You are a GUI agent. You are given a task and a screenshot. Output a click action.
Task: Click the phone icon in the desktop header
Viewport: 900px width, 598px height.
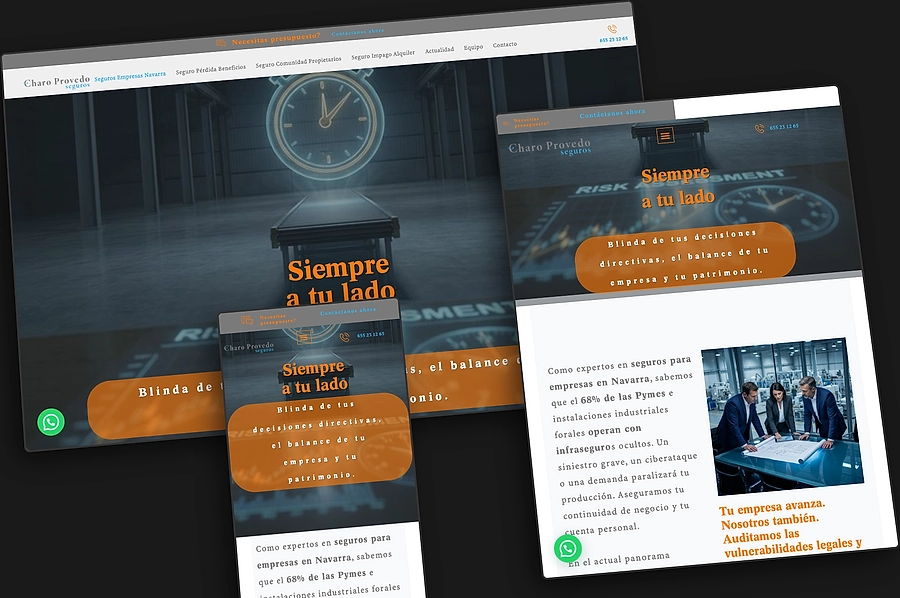click(x=612, y=29)
